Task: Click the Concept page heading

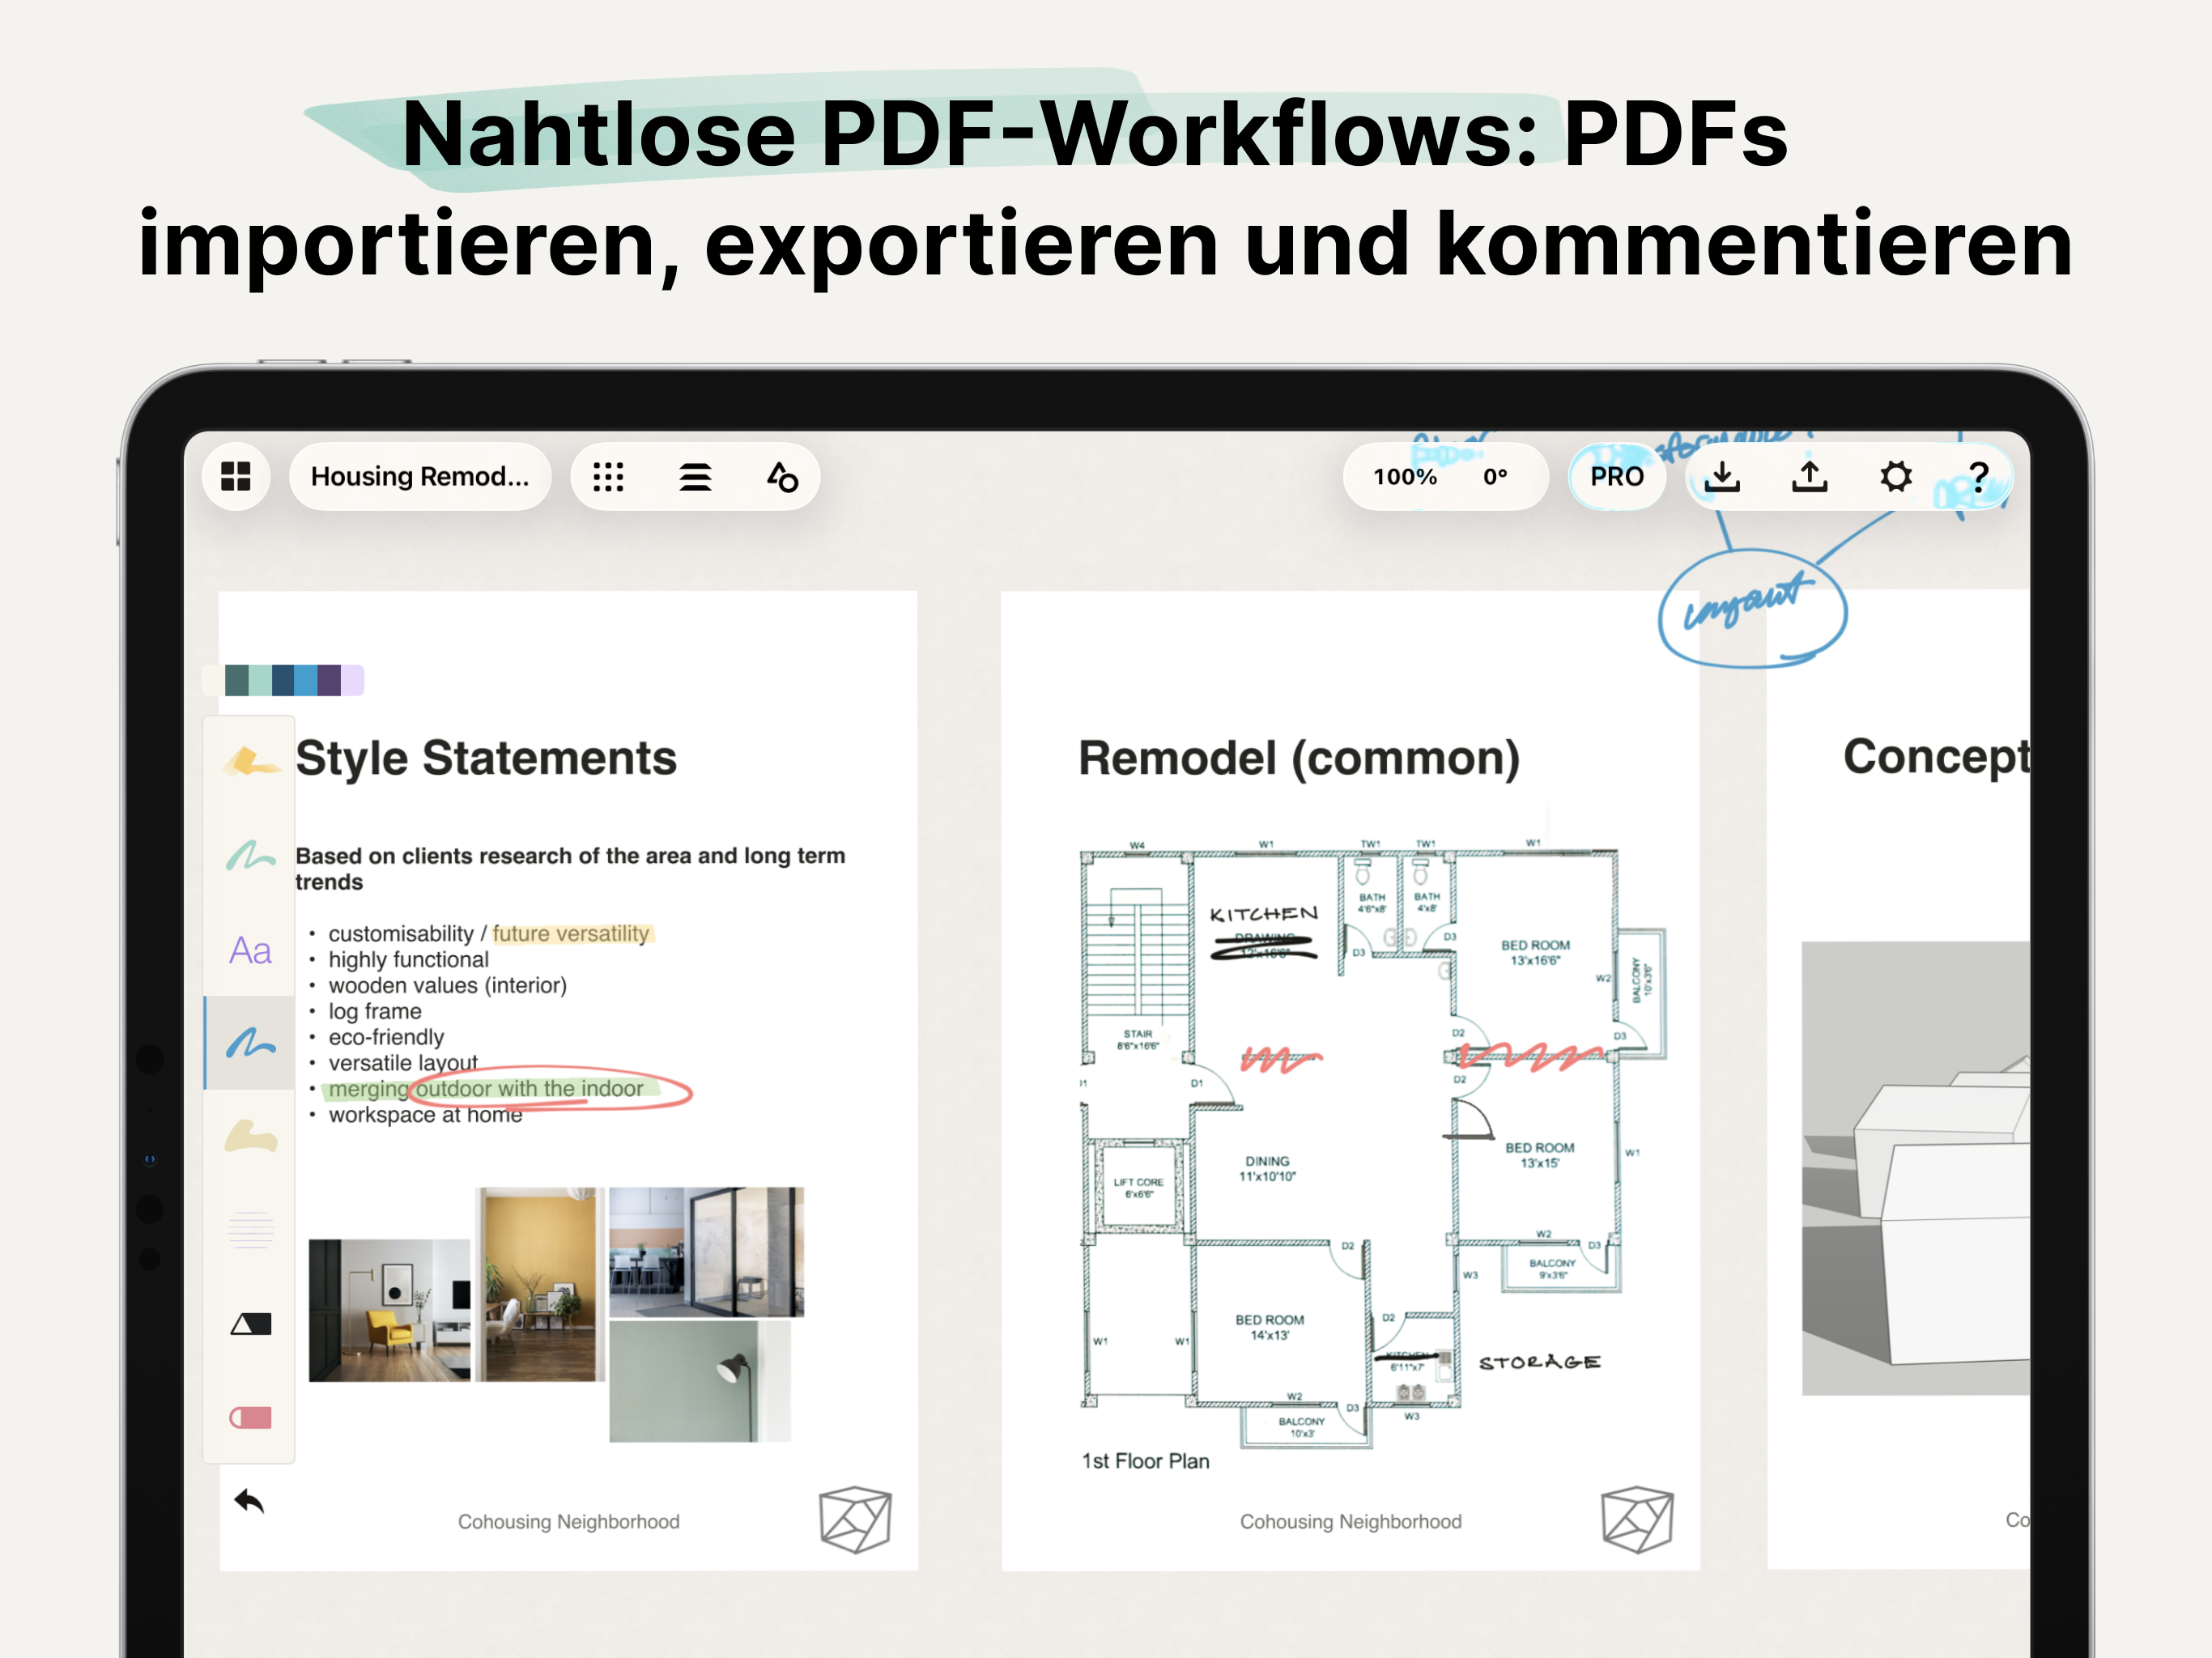Action: point(1936,757)
